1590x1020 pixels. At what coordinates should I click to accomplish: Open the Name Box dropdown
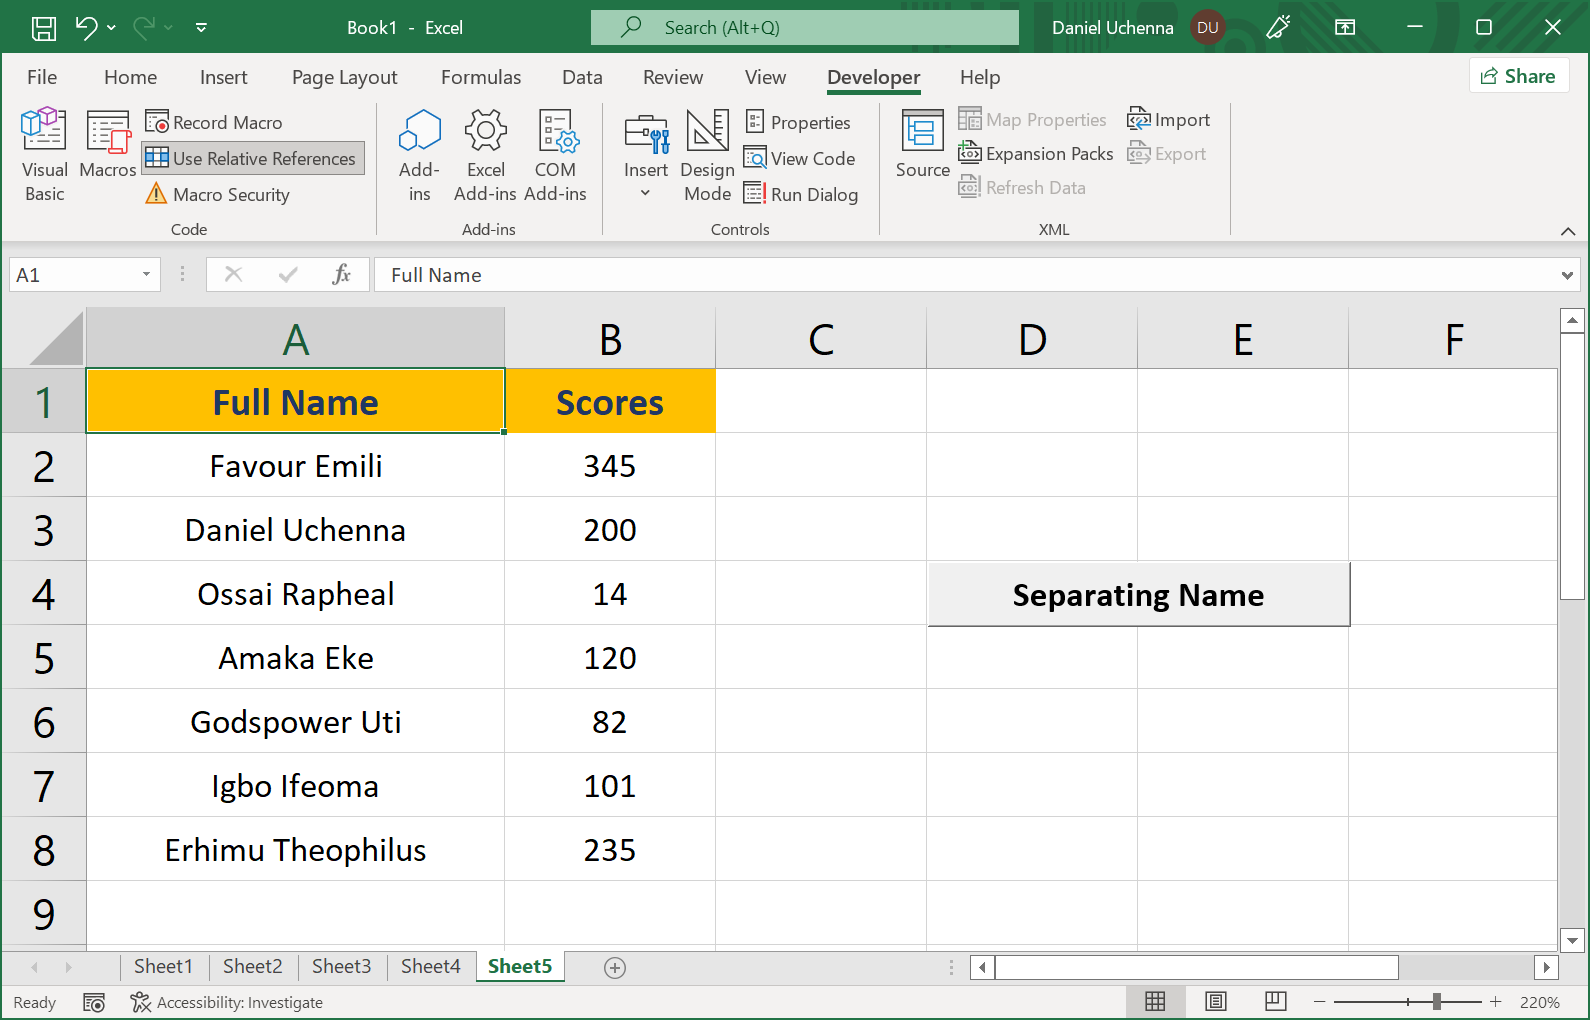click(146, 275)
